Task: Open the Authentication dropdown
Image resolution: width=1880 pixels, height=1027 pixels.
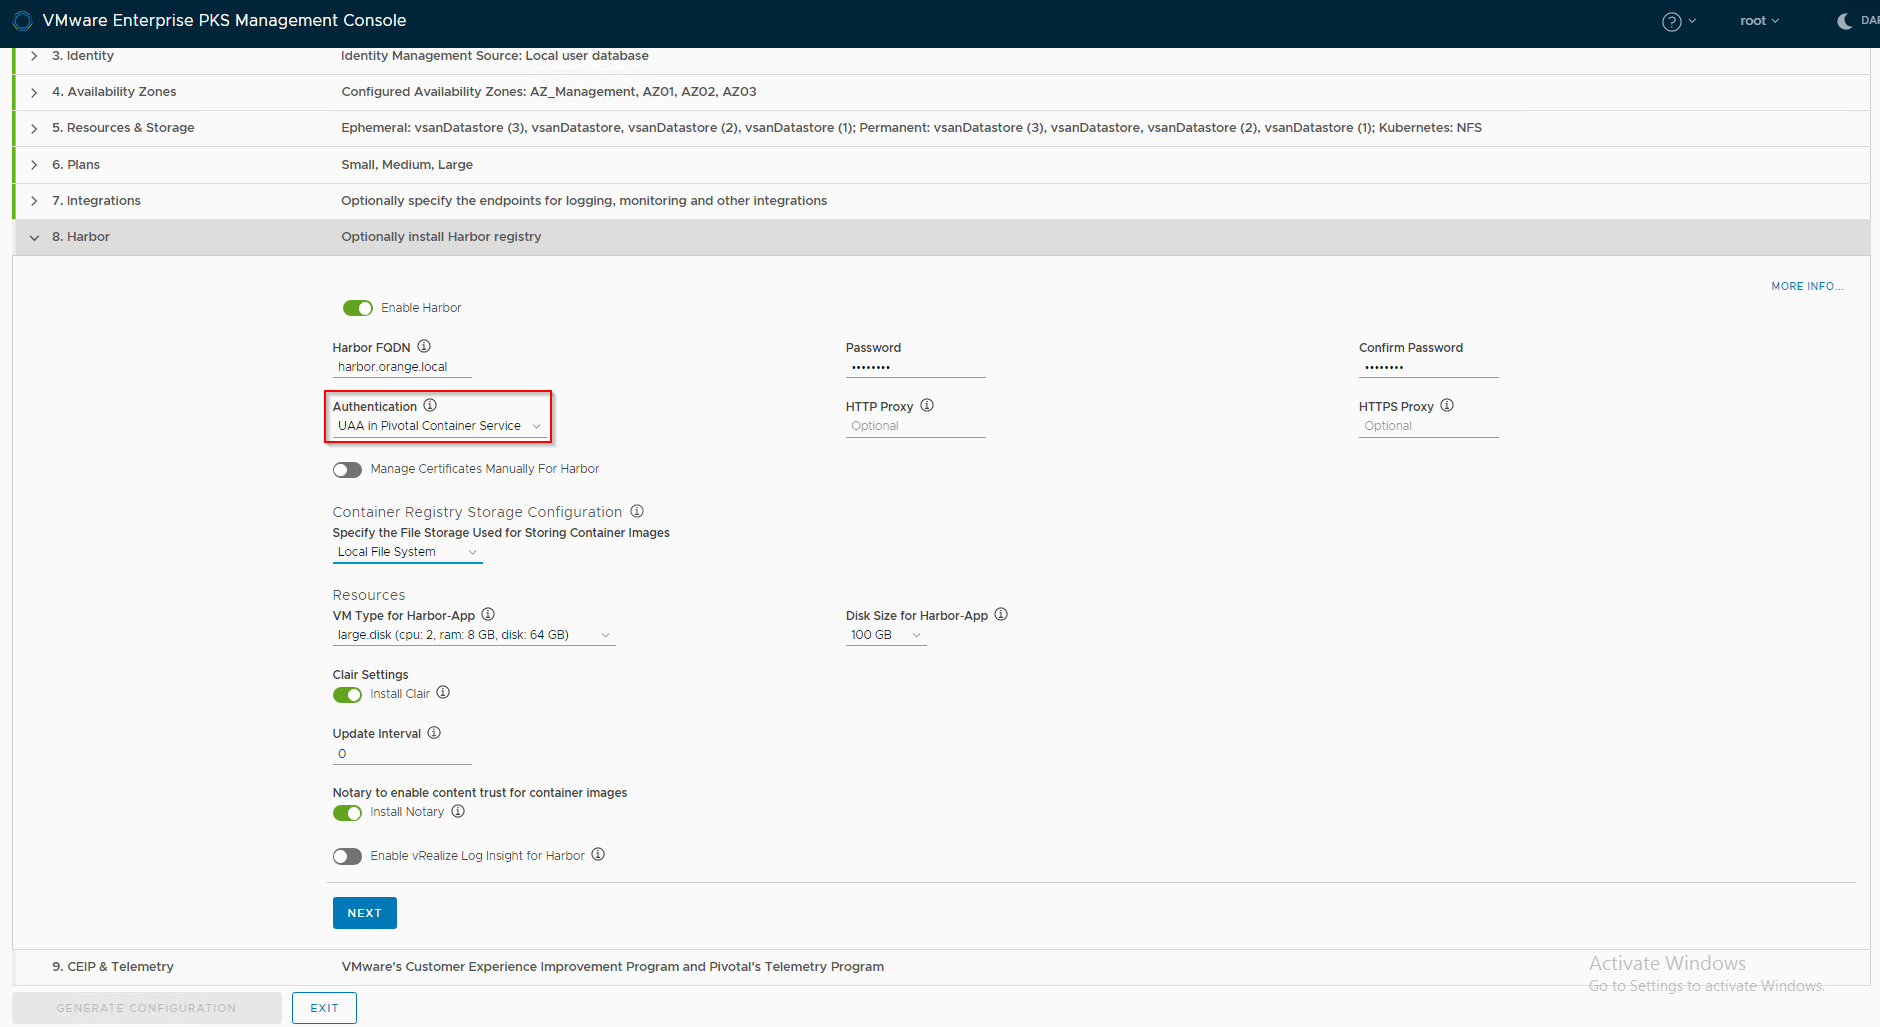Action: tap(440, 426)
